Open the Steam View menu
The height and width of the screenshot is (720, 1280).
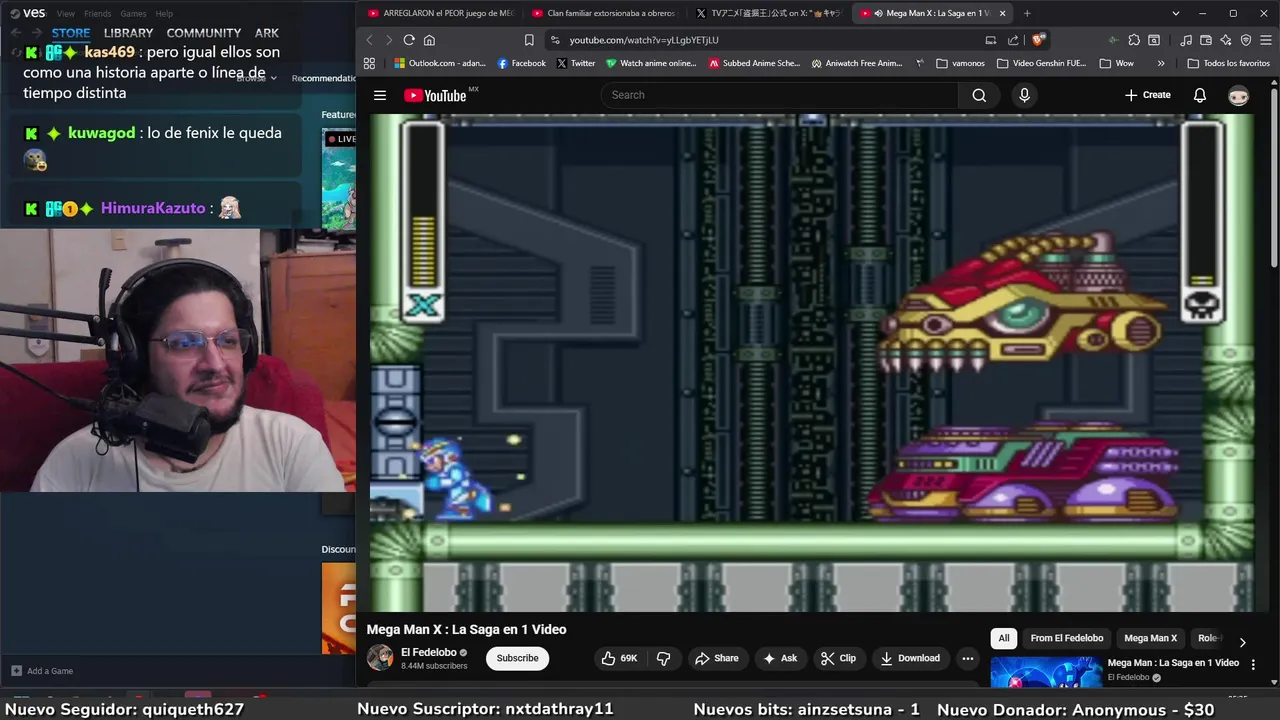(66, 14)
